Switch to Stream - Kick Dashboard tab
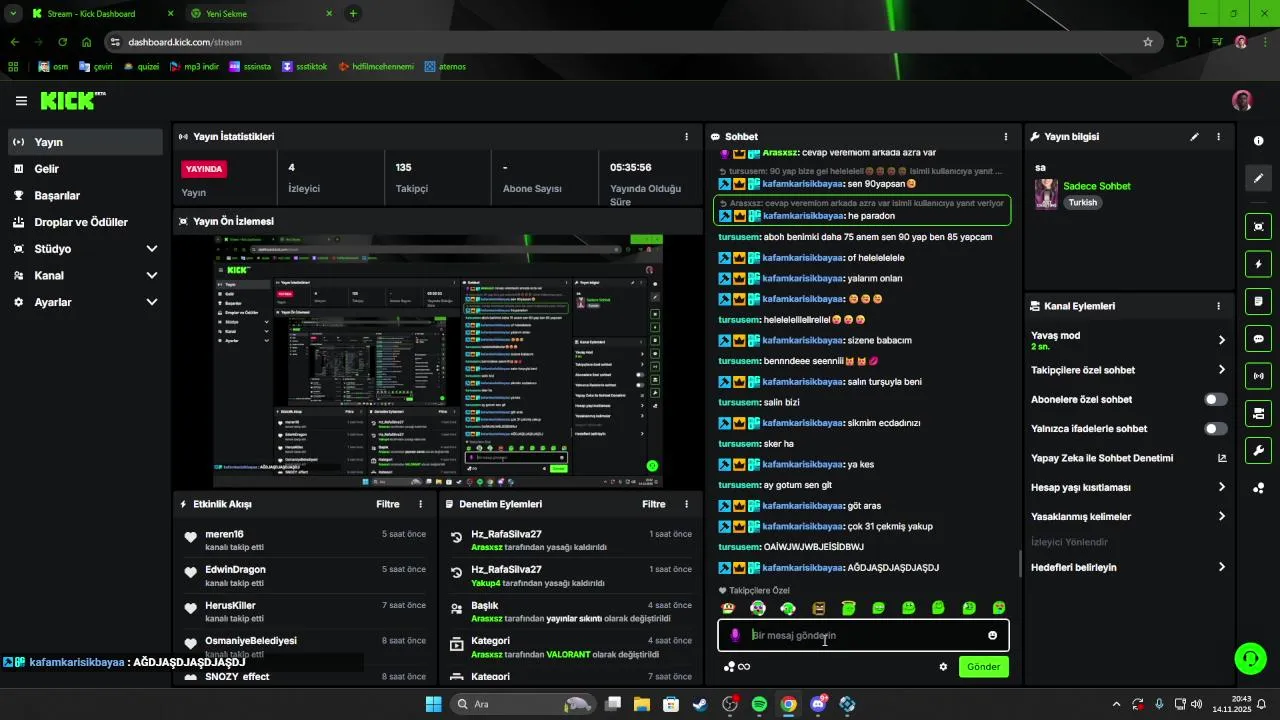Screen dimensions: 1280x720 click(x=103, y=14)
